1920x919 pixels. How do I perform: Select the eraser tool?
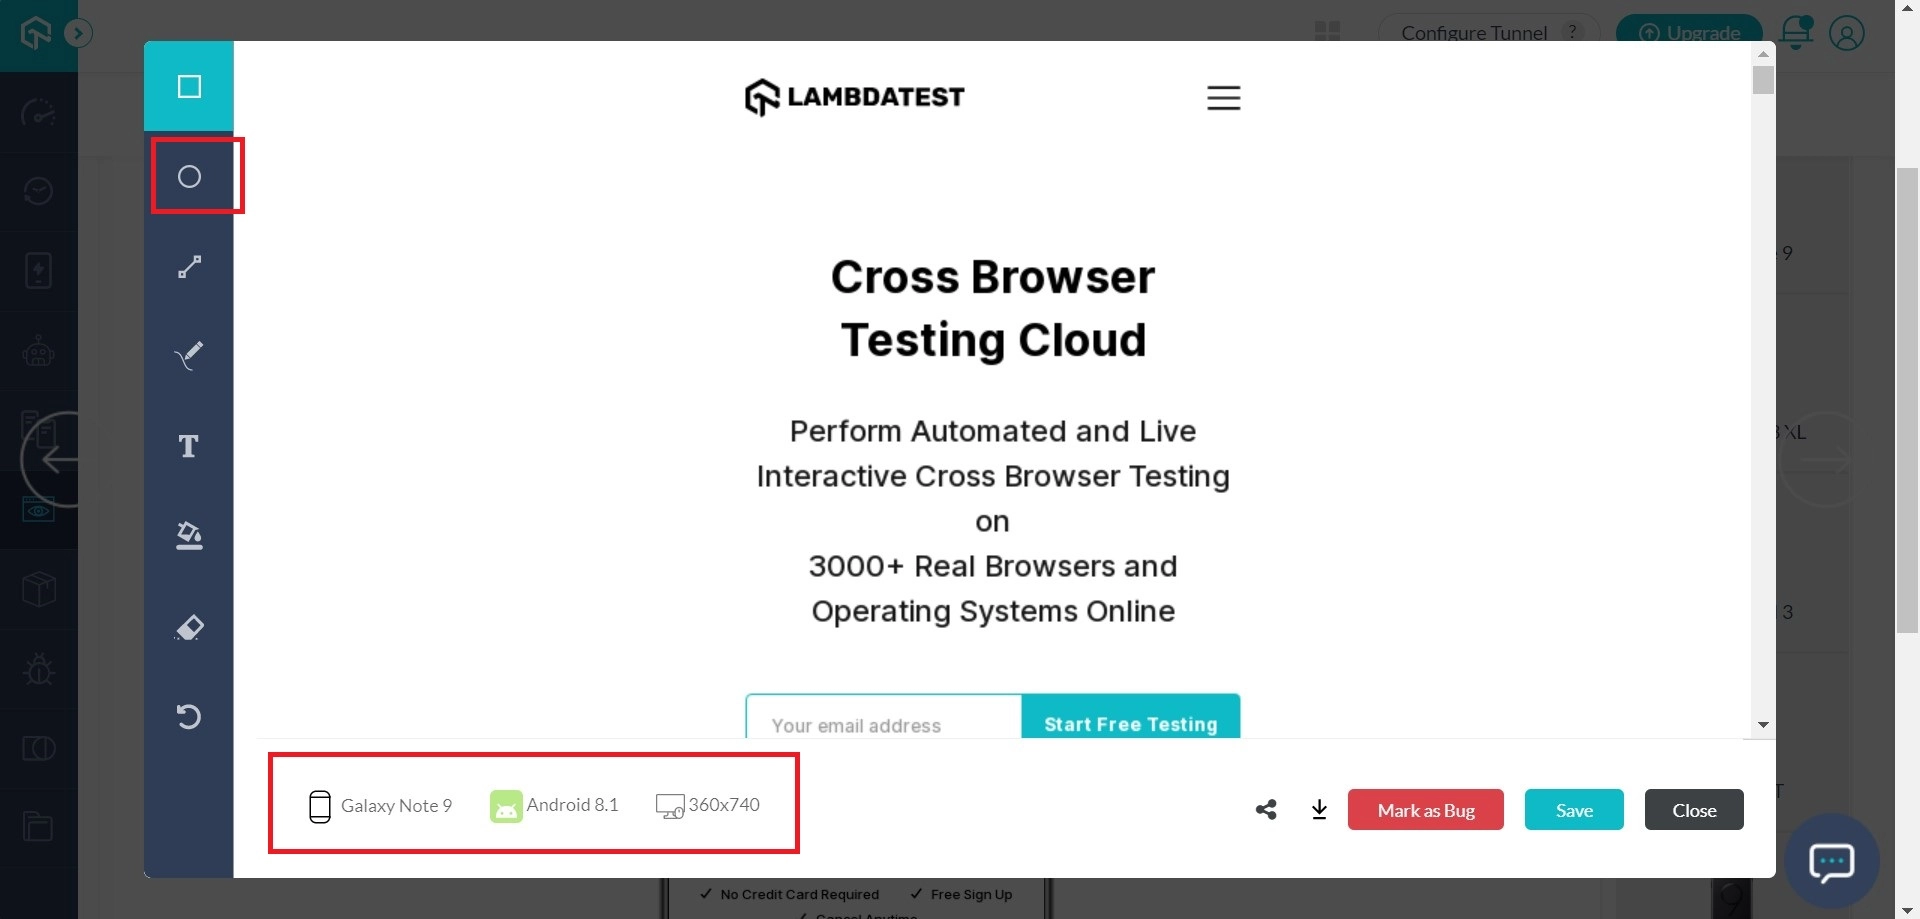[x=189, y=627]
